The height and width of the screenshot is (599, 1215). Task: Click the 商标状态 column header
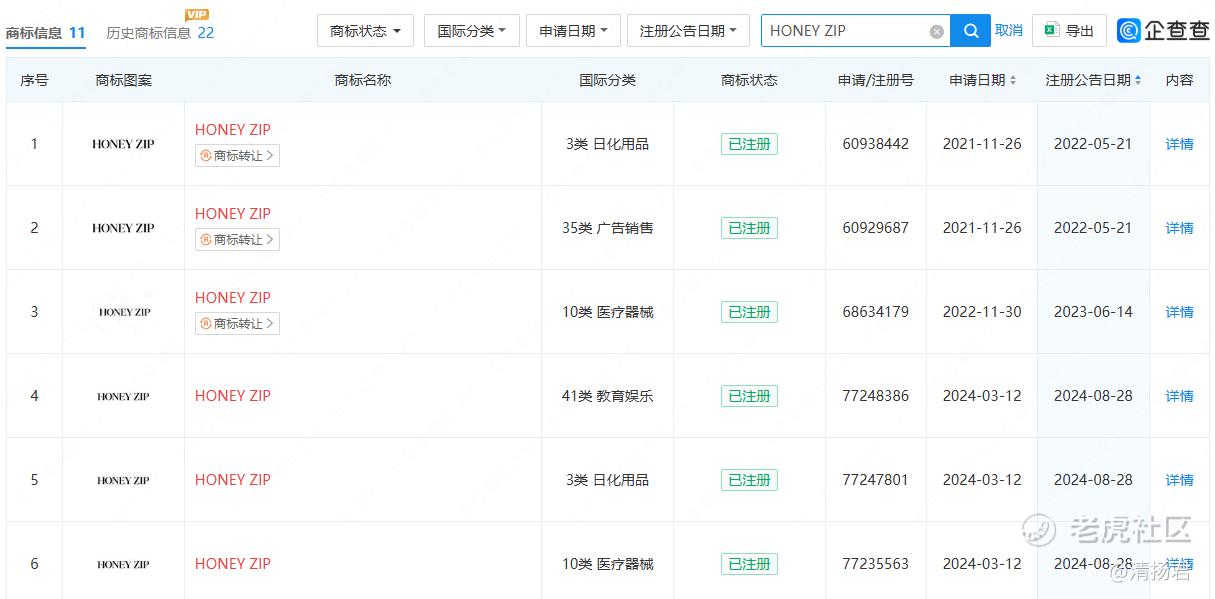[x=749, y=80]
